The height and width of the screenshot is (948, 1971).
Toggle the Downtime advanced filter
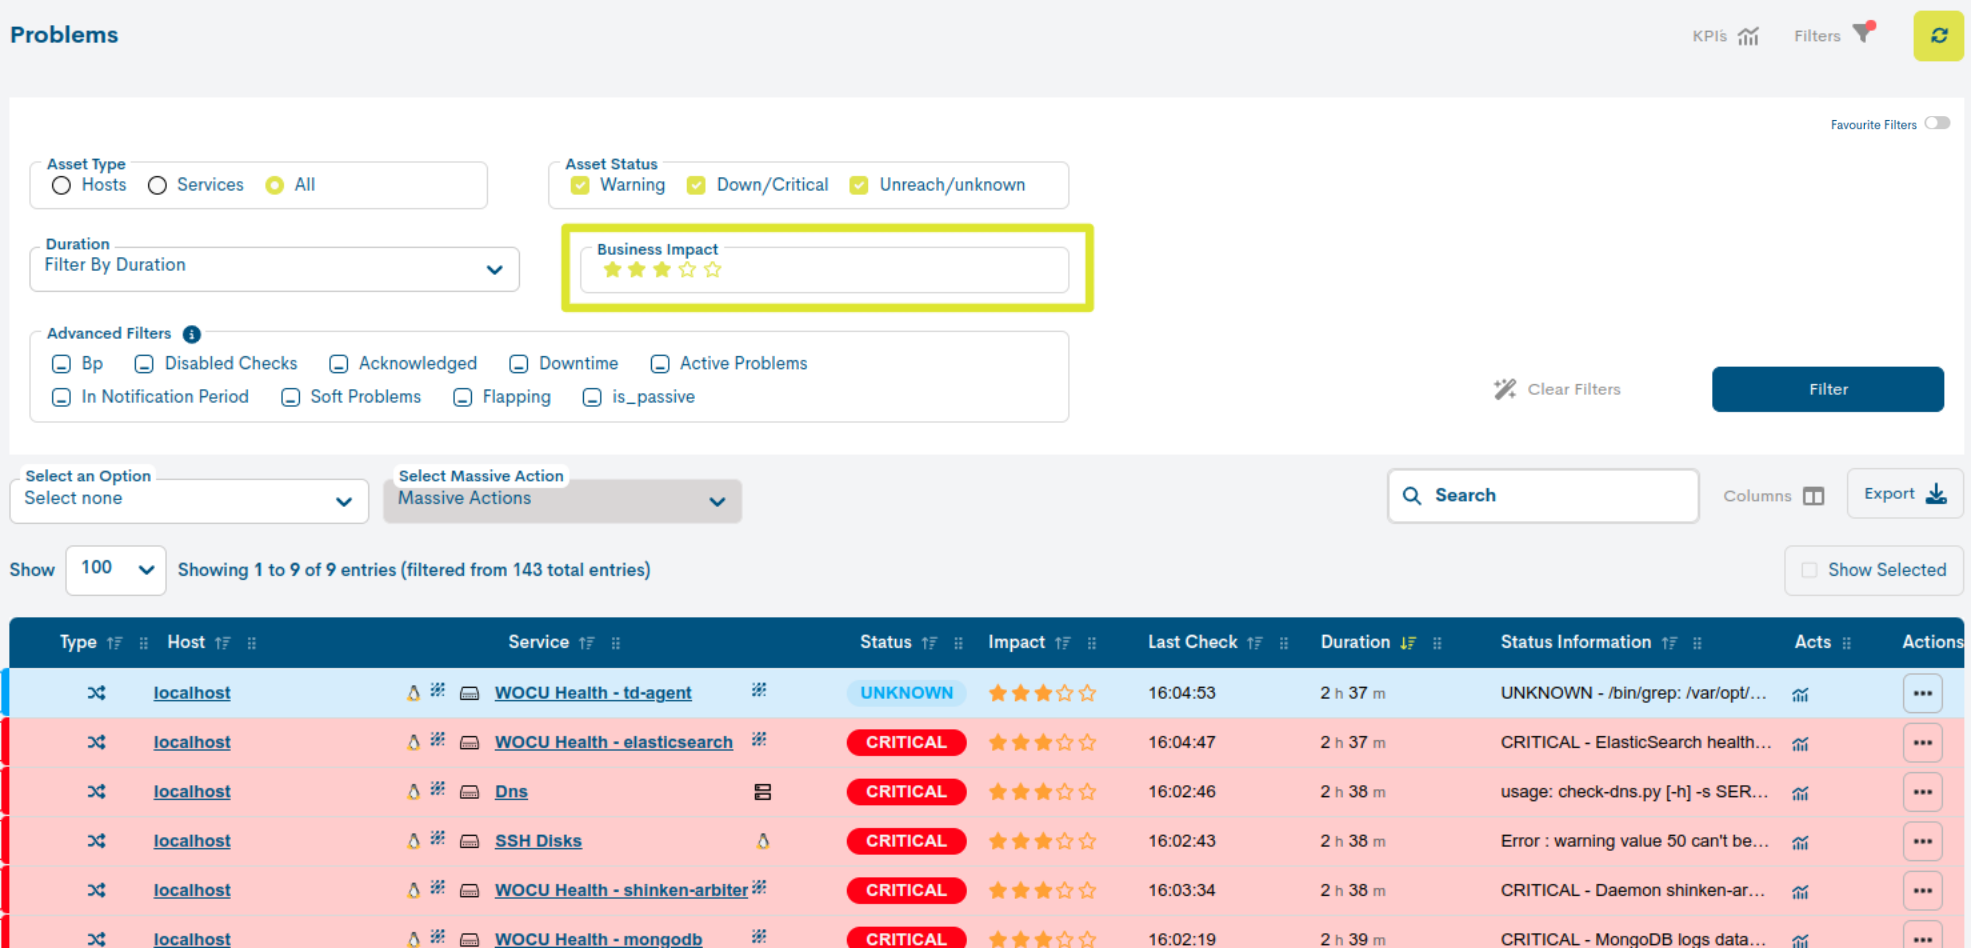tap(518, 364)
